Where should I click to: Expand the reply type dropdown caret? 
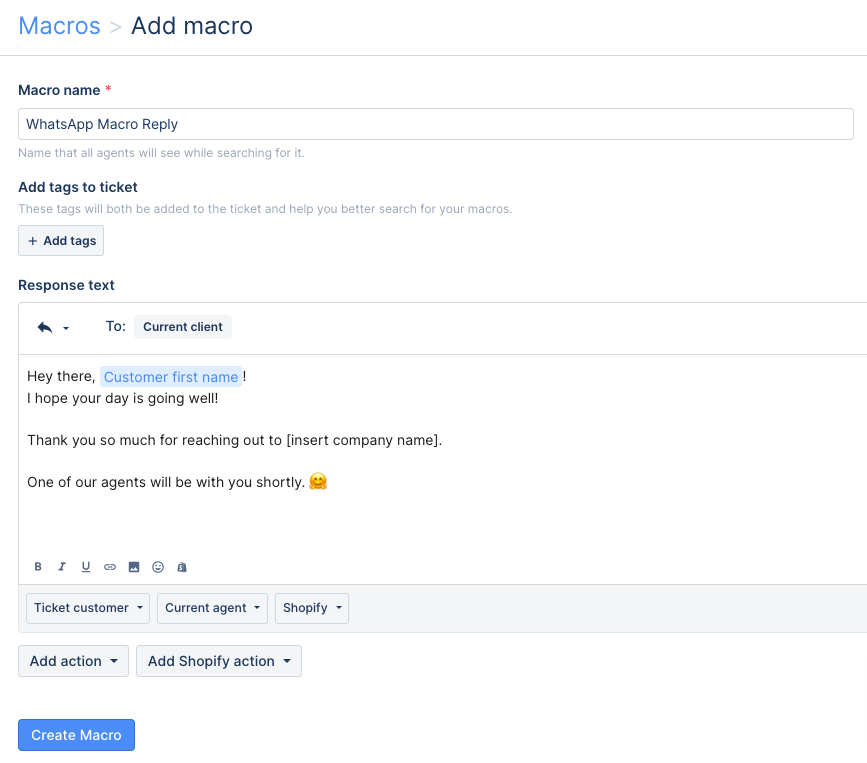pyautogui.click(x=66, y=328)
